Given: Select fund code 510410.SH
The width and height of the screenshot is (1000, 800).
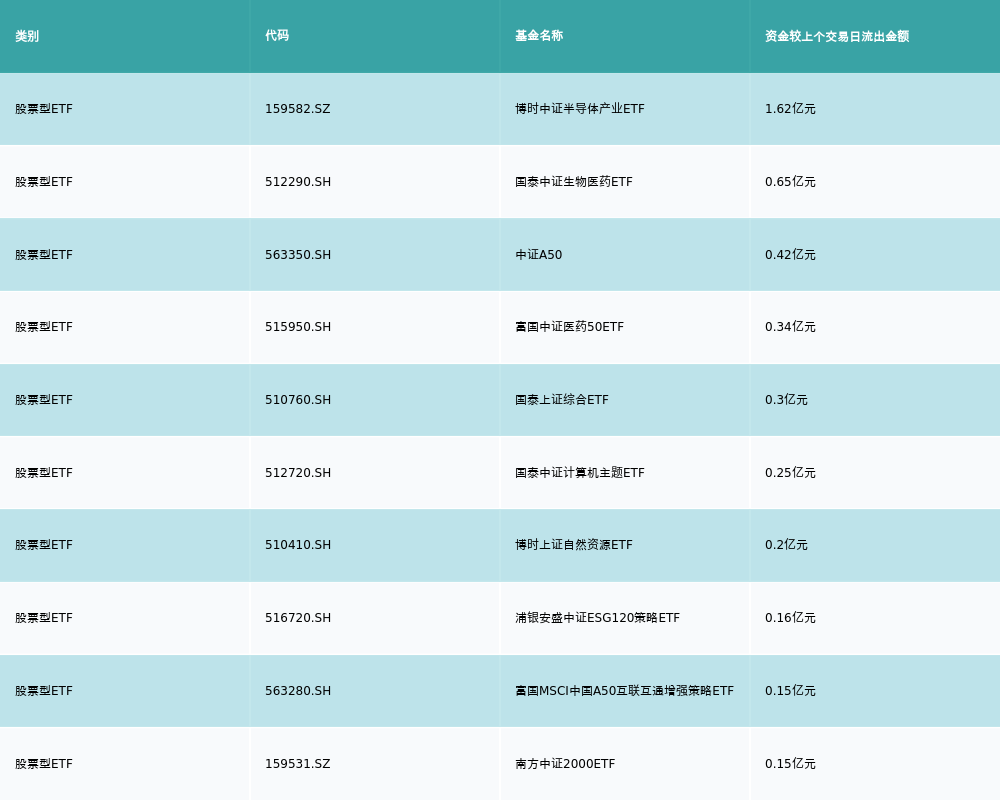Looking at the screenshot, I should tap(298, 545).
